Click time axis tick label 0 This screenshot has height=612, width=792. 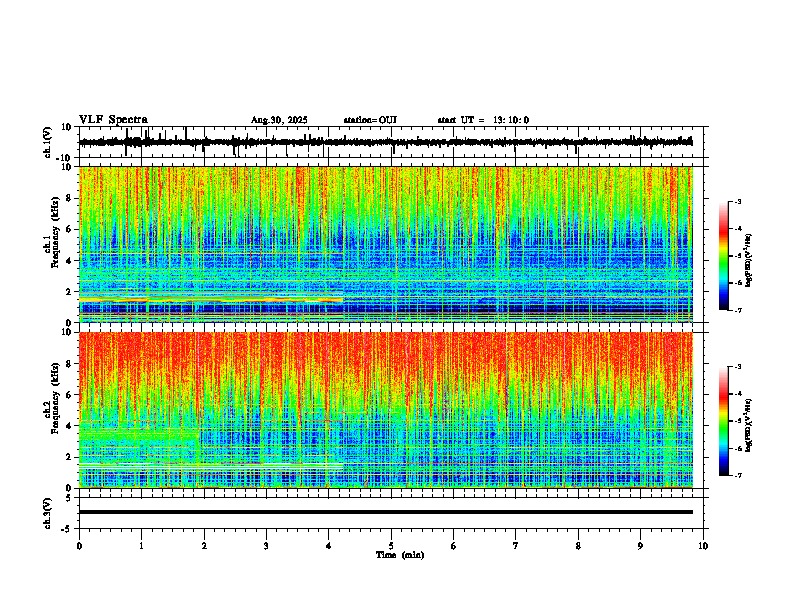(79, 546)
